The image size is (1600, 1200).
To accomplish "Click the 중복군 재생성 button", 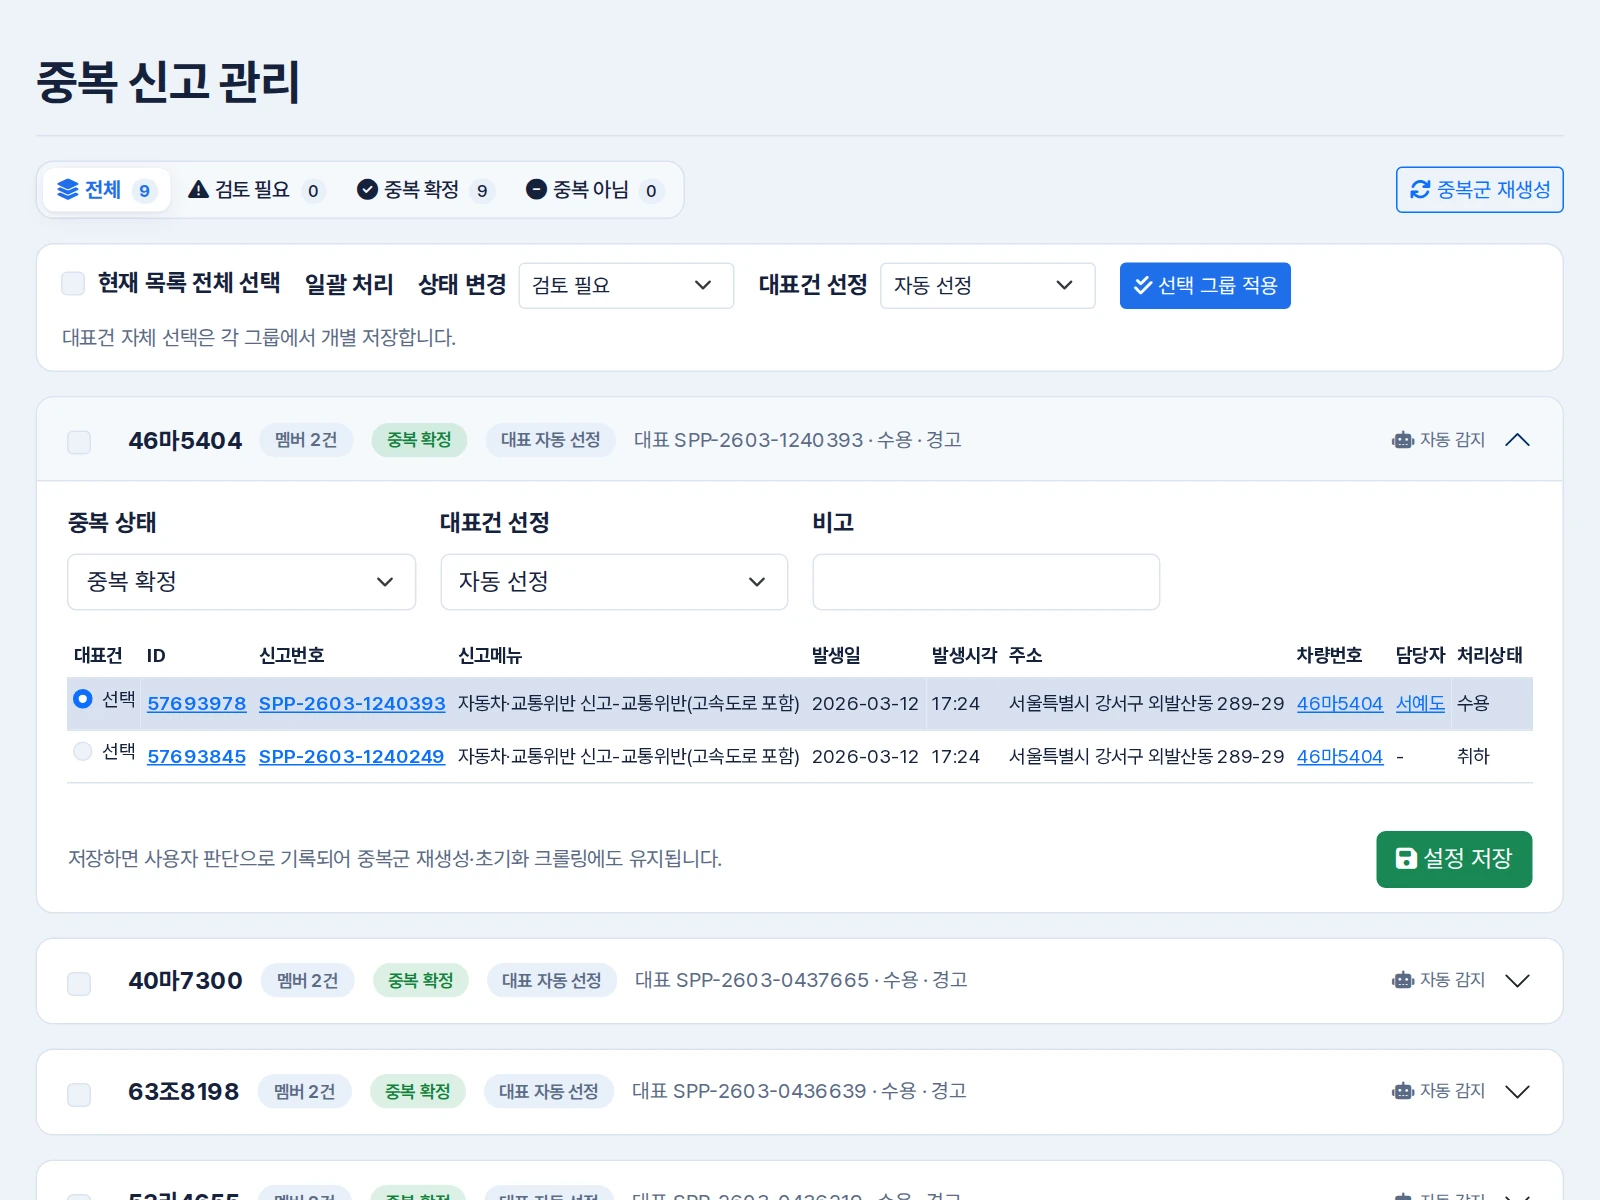I will tap(1480, 190).
